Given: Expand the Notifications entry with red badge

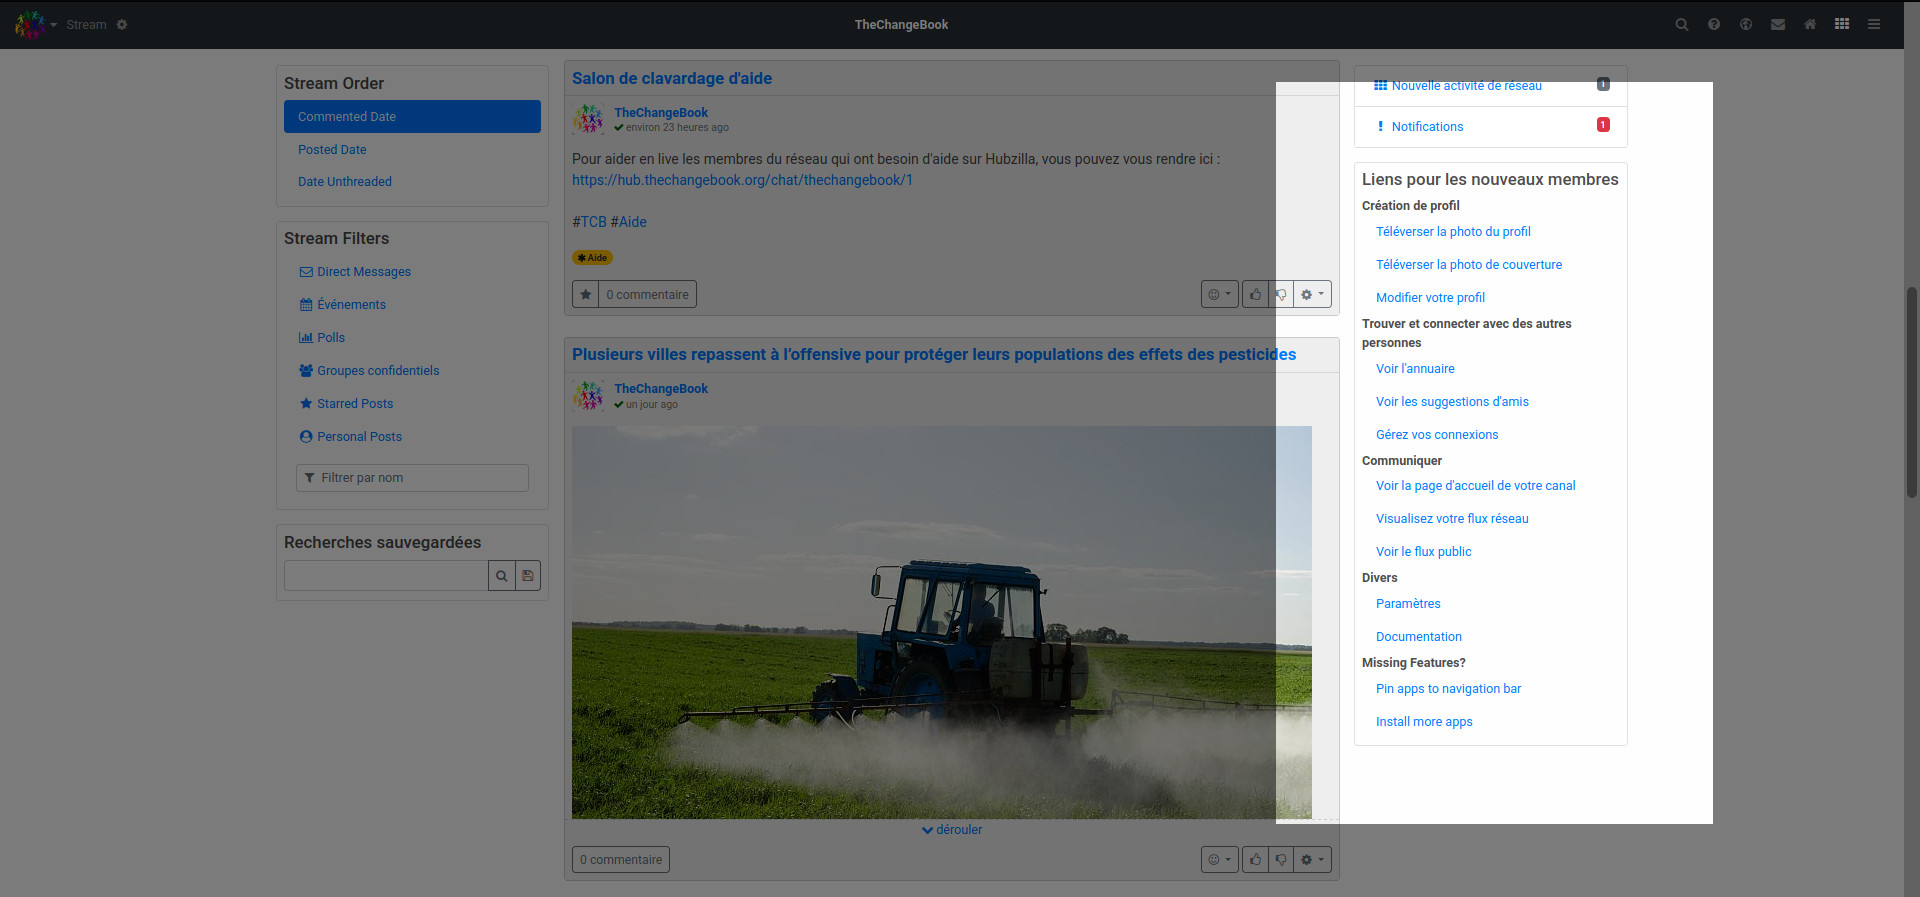Looking at the screenshot, I should (1491, 127).
